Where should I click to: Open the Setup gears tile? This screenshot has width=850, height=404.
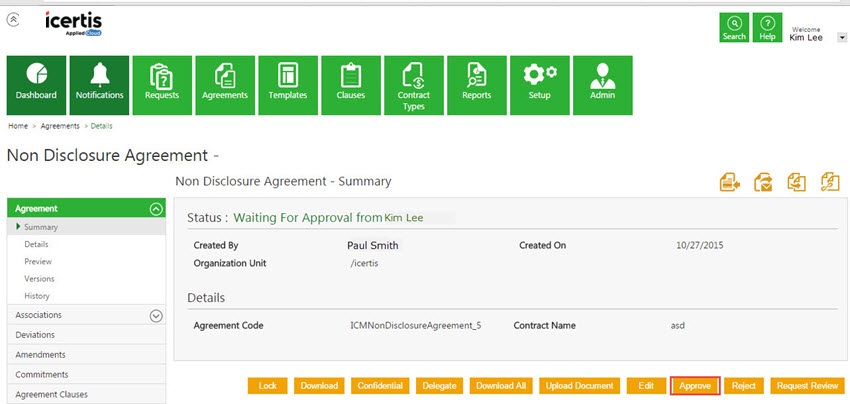click(539, 84)
